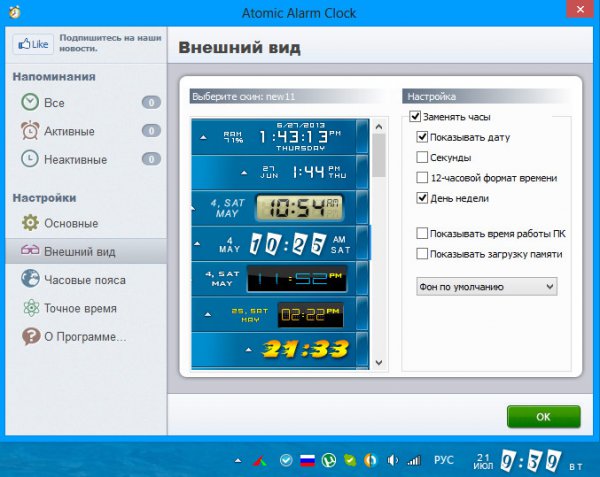Click the globe icon beside Часовые пояса
The width and height of the screenshot is (600, 477).
(x=30, y=278)
